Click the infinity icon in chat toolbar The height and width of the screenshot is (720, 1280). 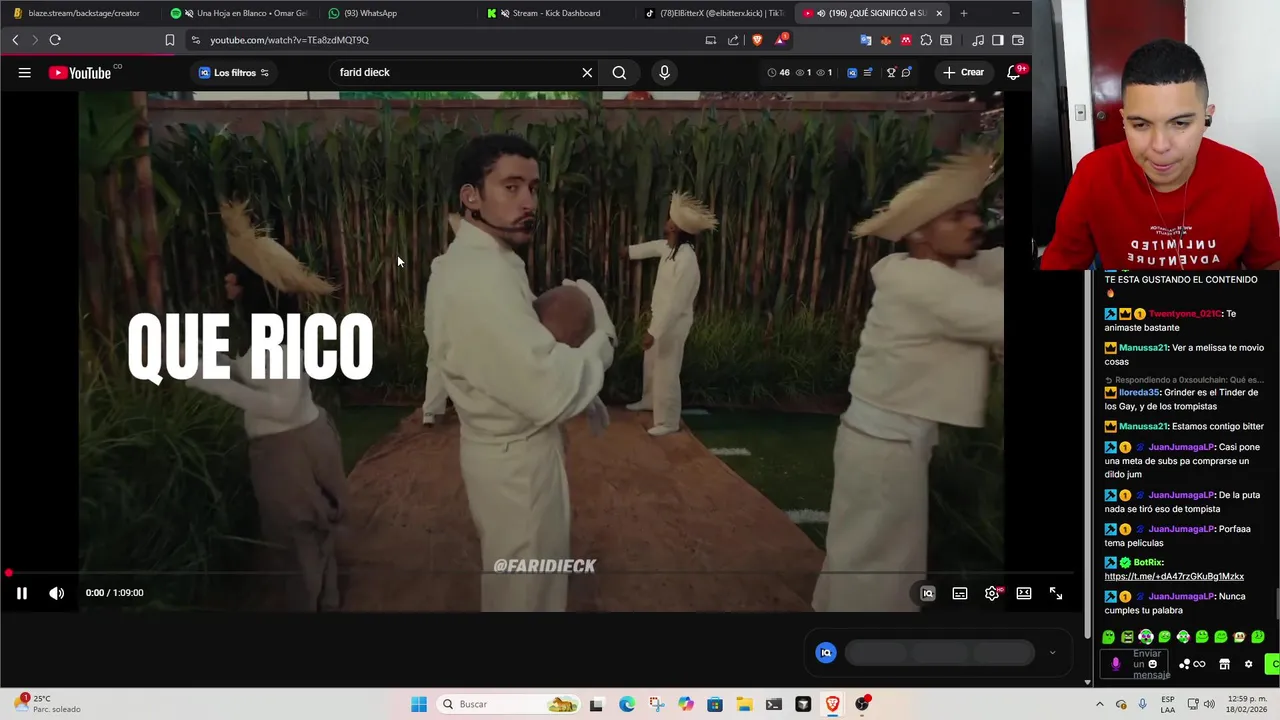coord(1199,664)
